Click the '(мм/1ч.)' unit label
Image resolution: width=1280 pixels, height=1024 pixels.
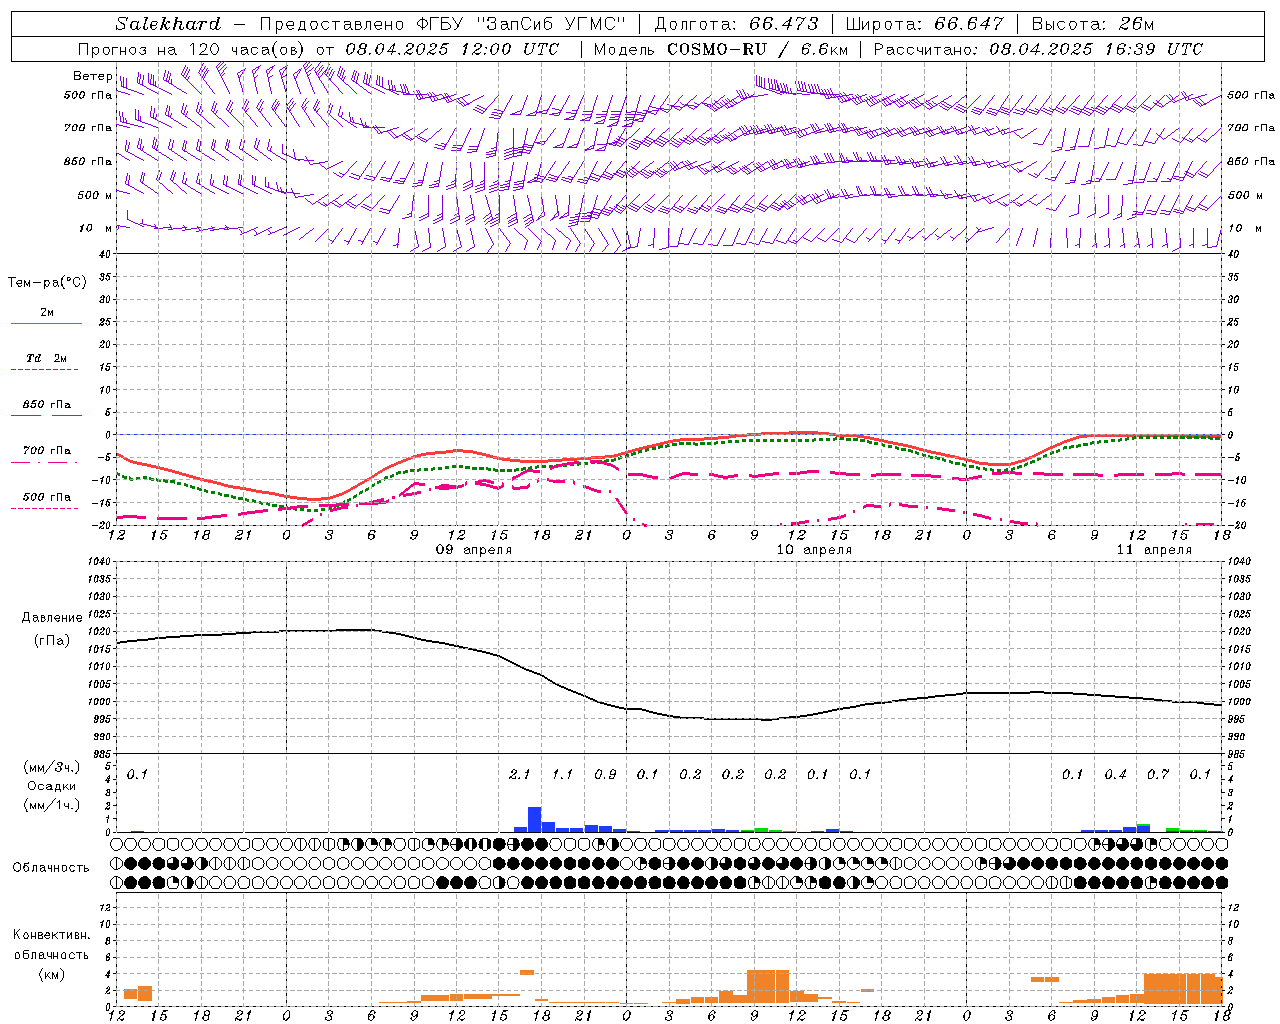coord(52,805)
